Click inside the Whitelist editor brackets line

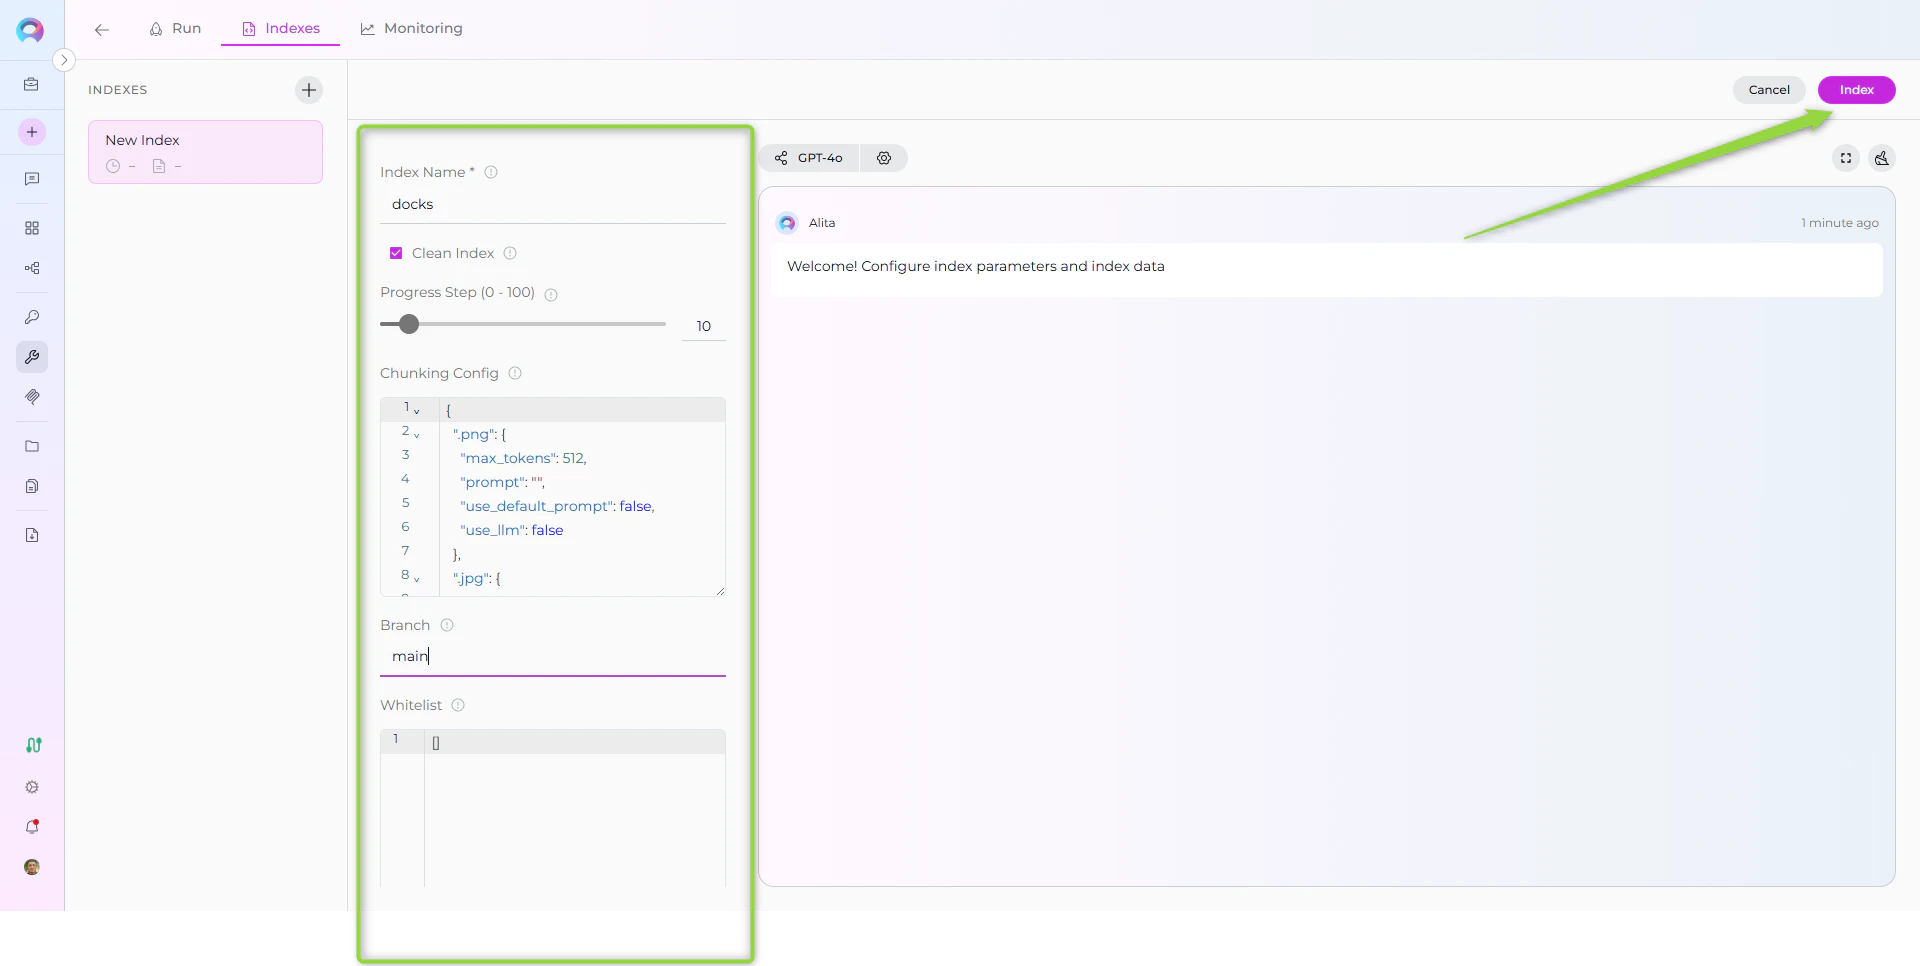coord(575,742)
